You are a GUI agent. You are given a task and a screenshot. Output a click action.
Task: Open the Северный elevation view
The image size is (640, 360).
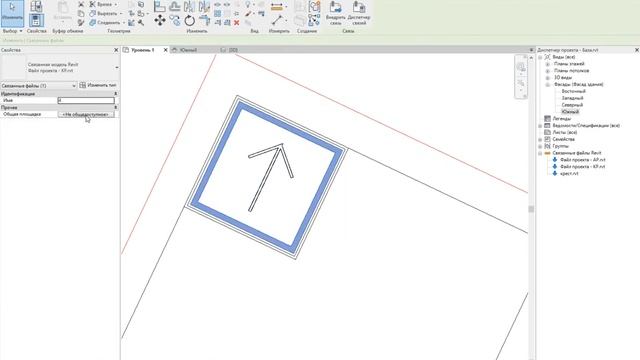(572, 105)
